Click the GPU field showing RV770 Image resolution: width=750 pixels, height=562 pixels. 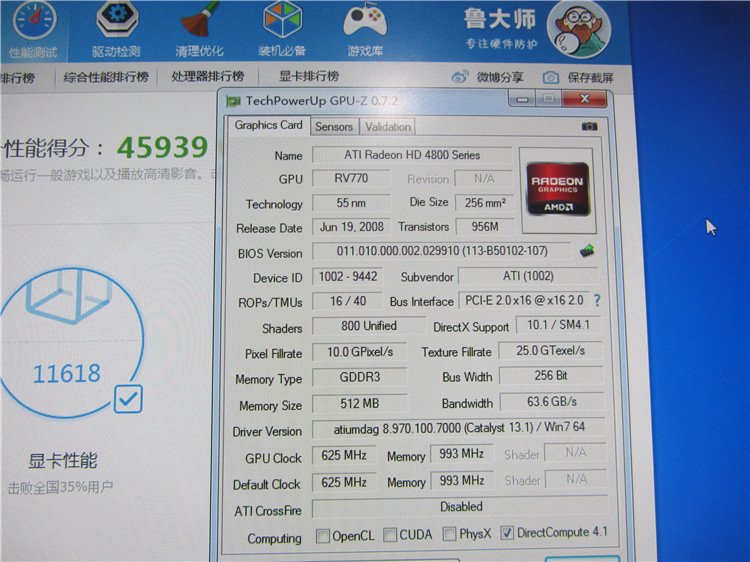pyautogui.click(x=351, y=178)
